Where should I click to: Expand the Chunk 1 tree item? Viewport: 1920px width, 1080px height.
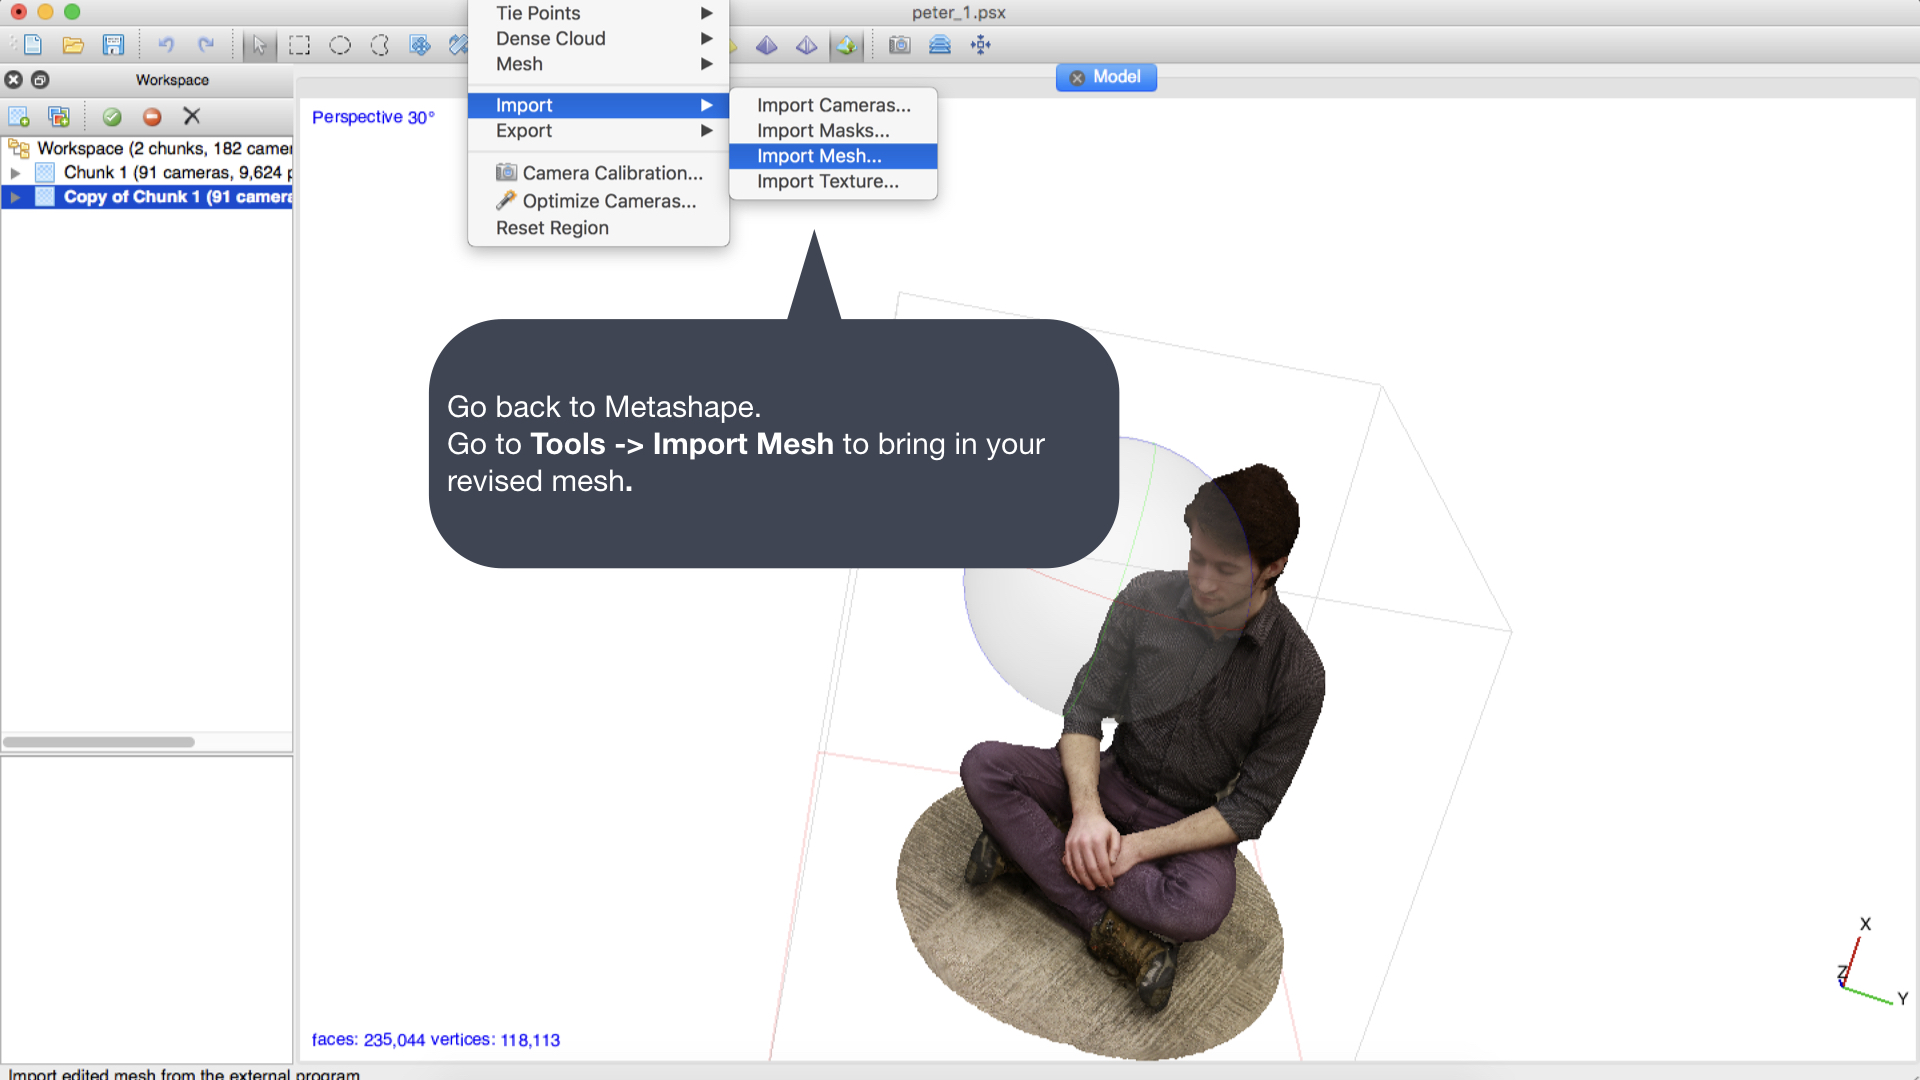coord(15,173)
